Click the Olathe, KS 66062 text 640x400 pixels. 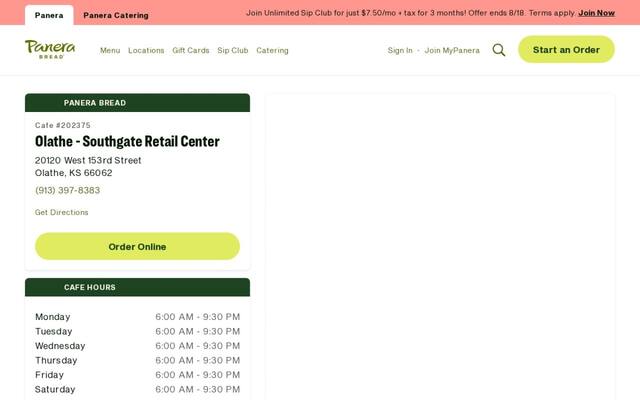73,173
